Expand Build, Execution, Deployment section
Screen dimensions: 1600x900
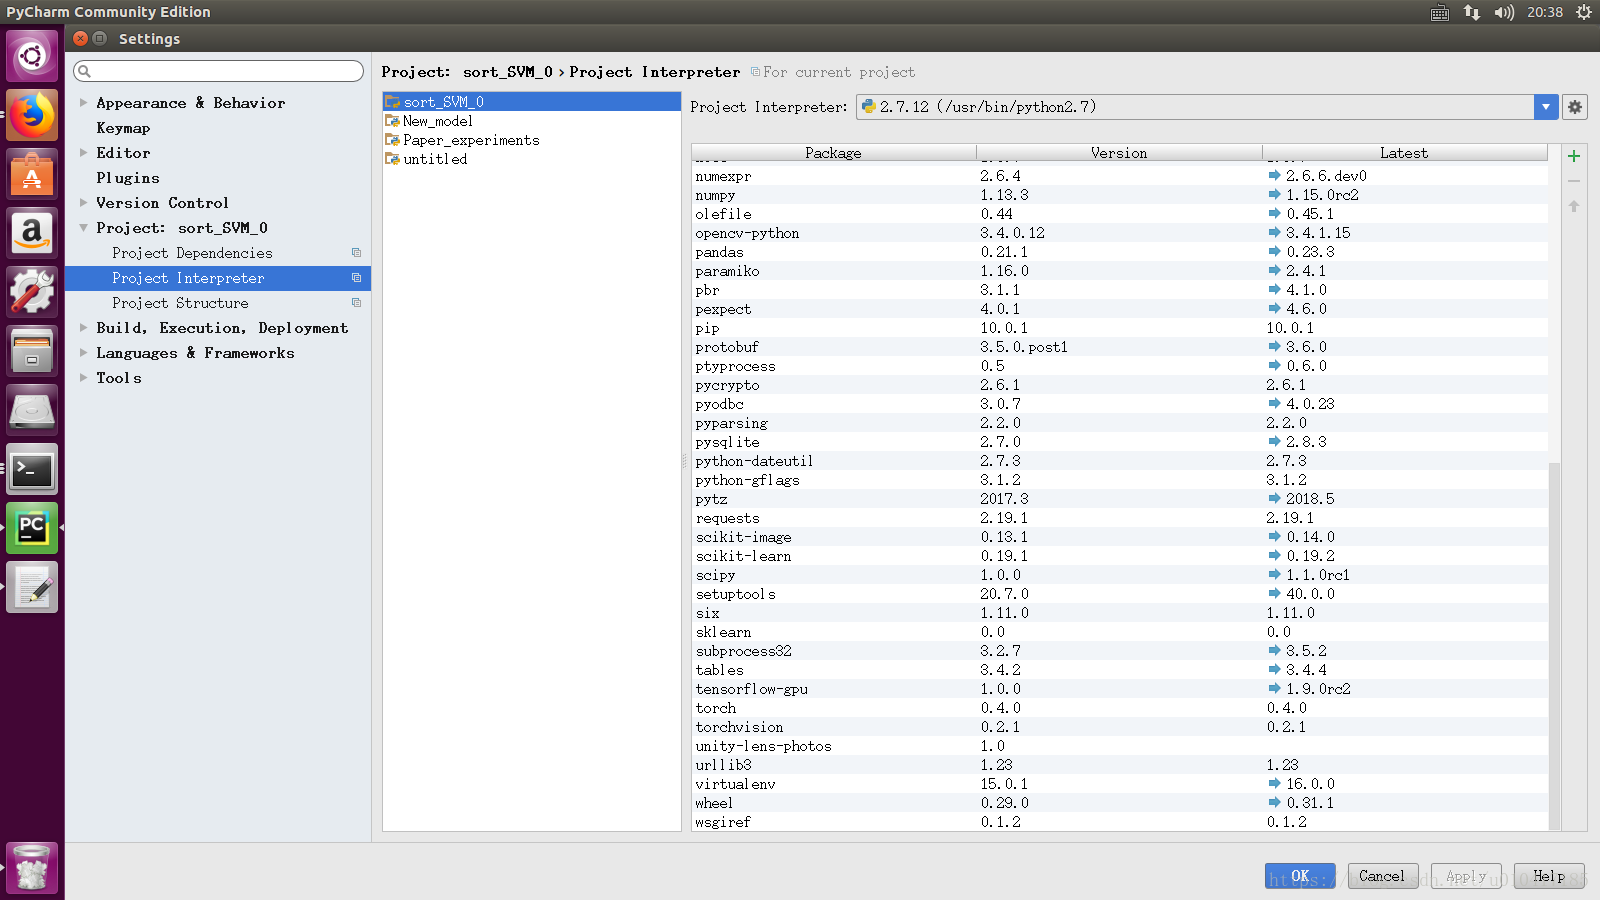(x=83, y=328)
